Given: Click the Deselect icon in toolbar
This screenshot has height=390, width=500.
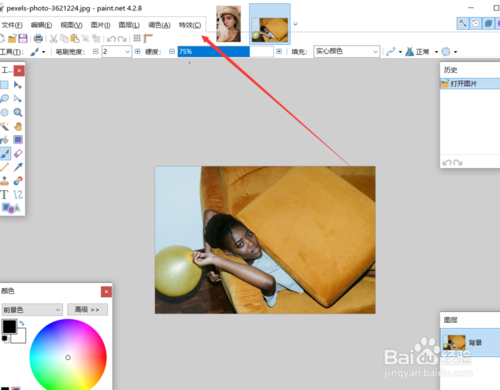Looking at the screenshot, I should coord(96,39).
